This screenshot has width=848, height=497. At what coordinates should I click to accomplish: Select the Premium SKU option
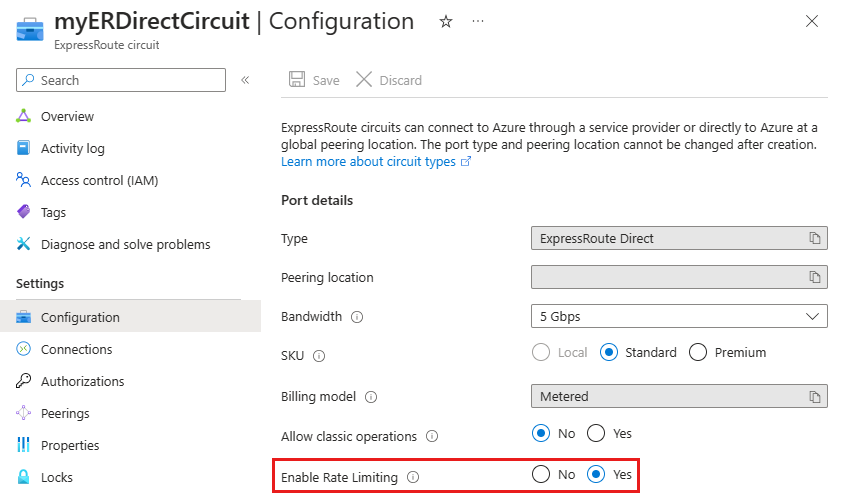pyautogui.click(x=698, y=352)
